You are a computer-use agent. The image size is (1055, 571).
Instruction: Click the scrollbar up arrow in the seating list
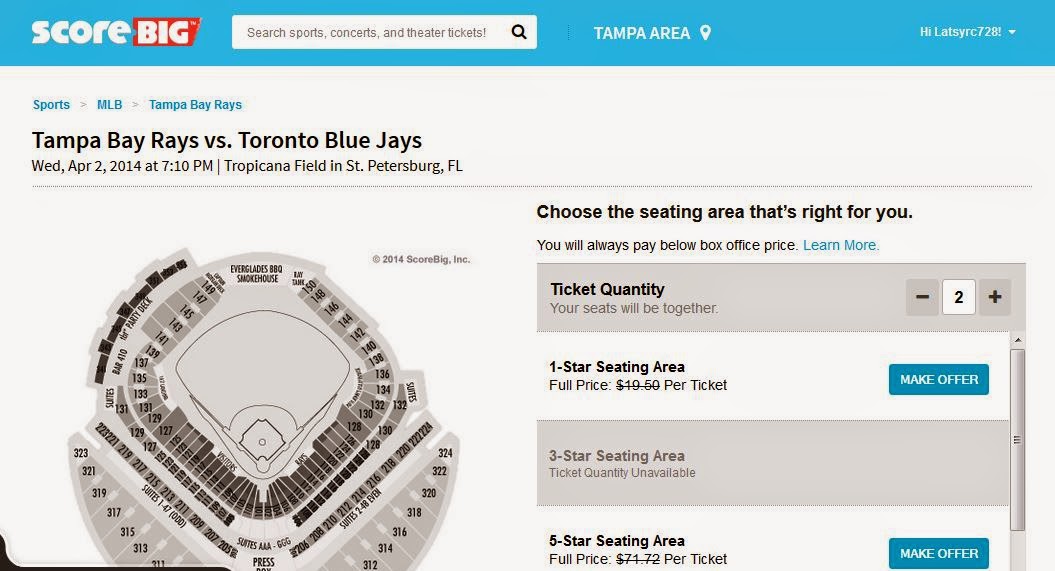coord(1017,340)
